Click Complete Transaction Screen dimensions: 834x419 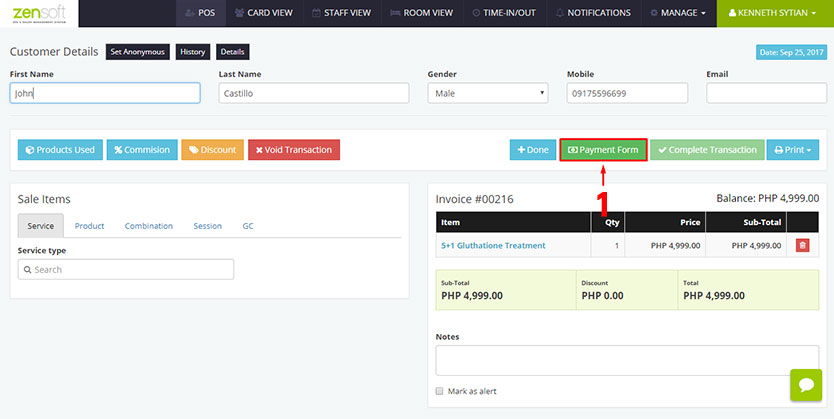click(707, 150)
